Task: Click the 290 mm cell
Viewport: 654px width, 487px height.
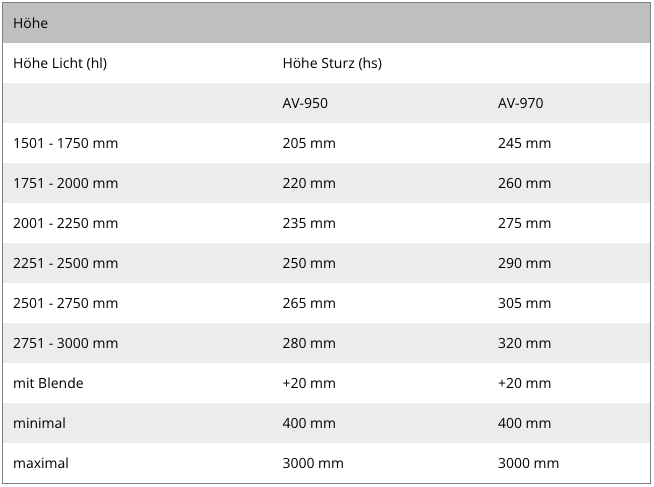Action: (x=524, y=263)
